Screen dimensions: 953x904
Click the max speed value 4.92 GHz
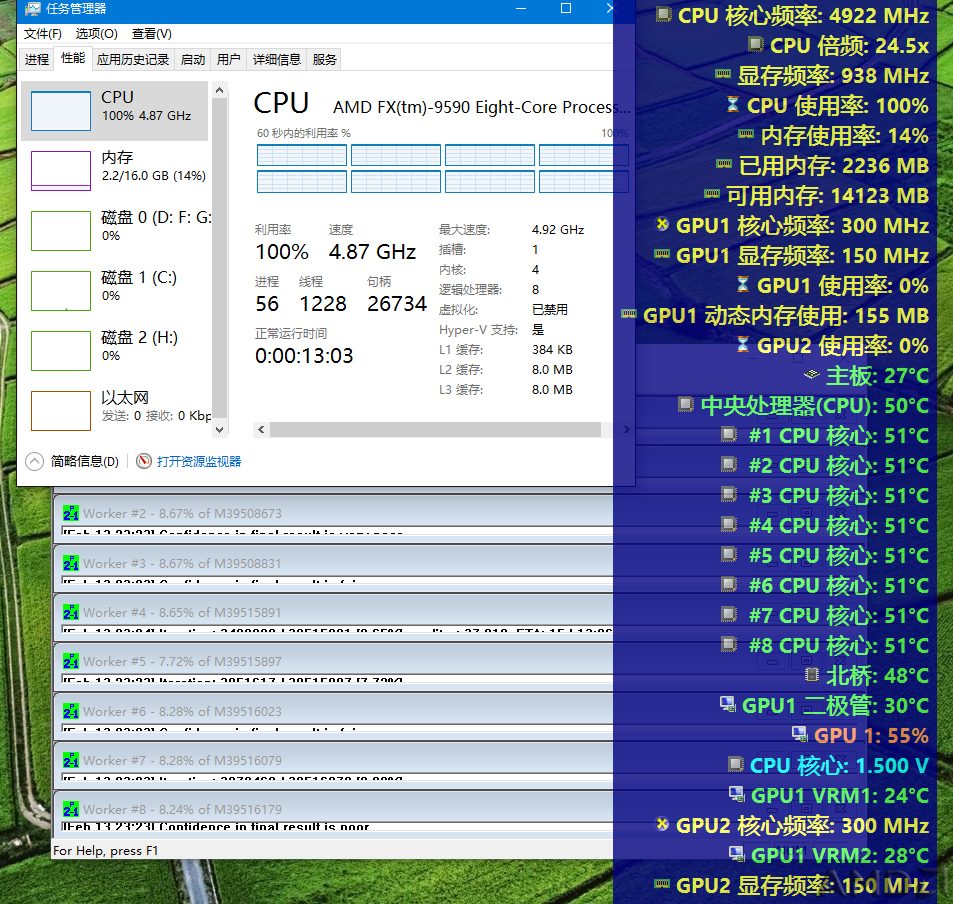(x=558, y=230)
